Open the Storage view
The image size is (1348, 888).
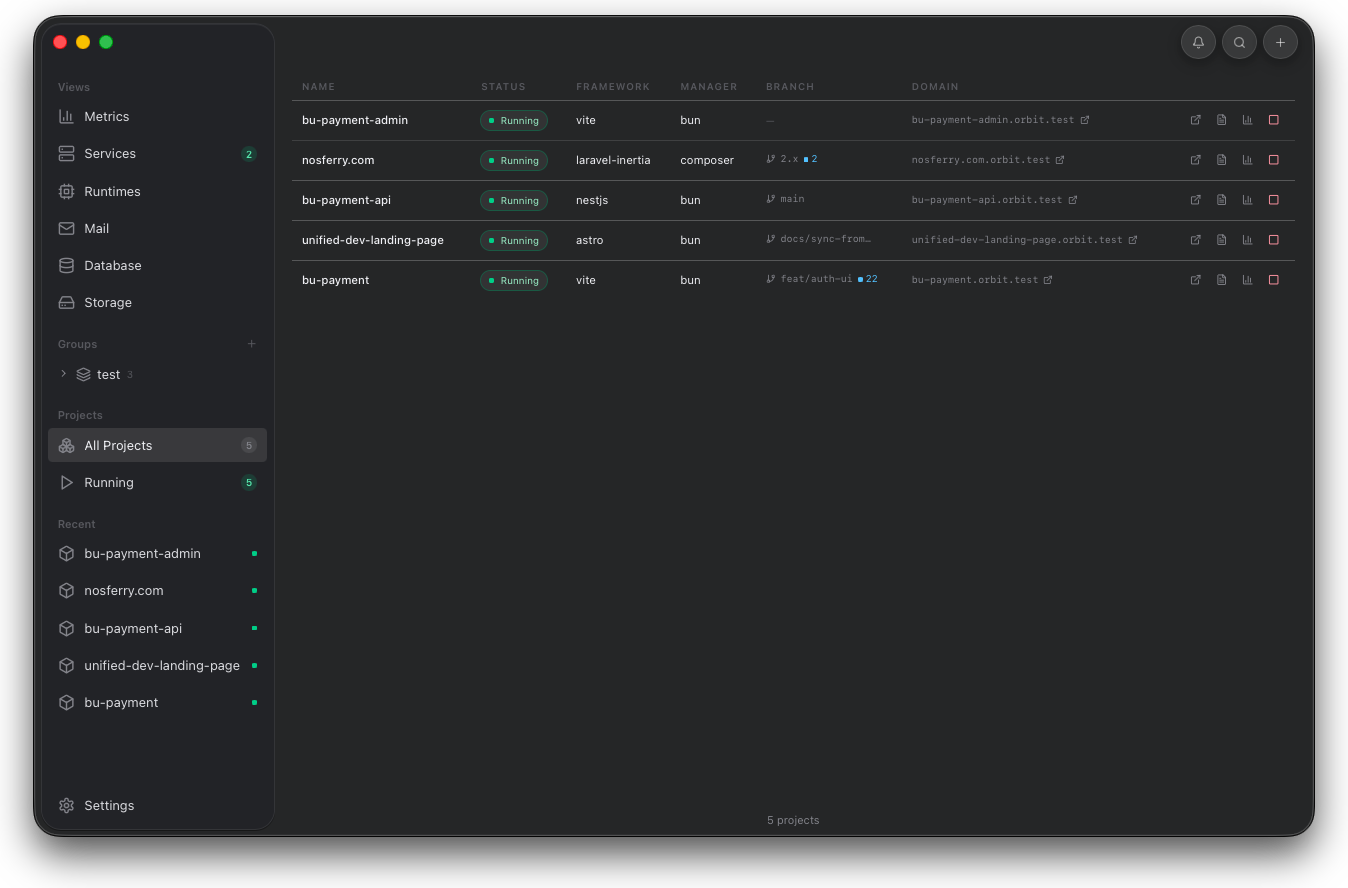point(157,302)
